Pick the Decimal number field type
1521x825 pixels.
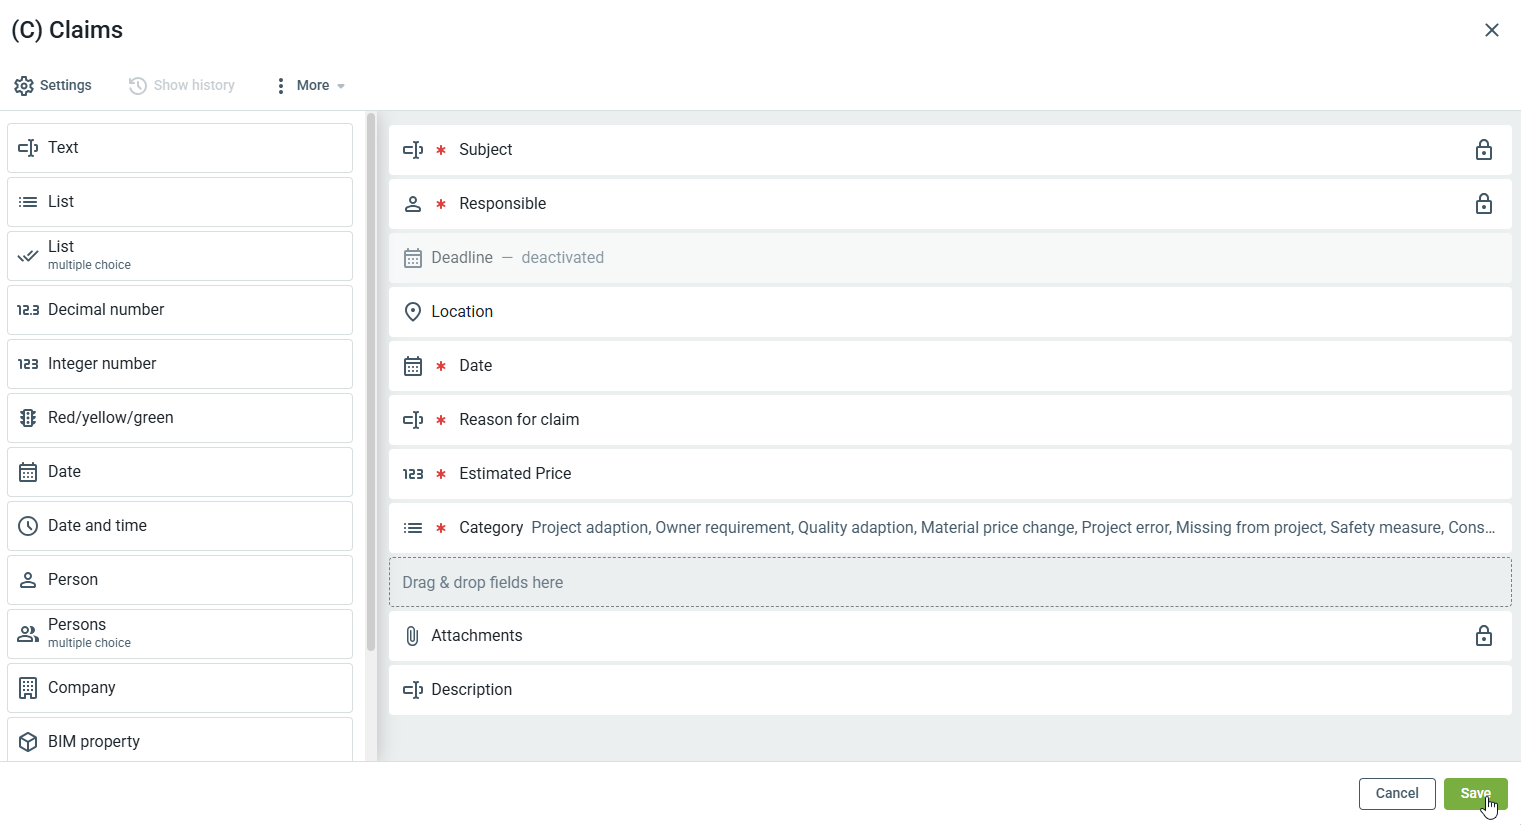[x=180, y=310]
